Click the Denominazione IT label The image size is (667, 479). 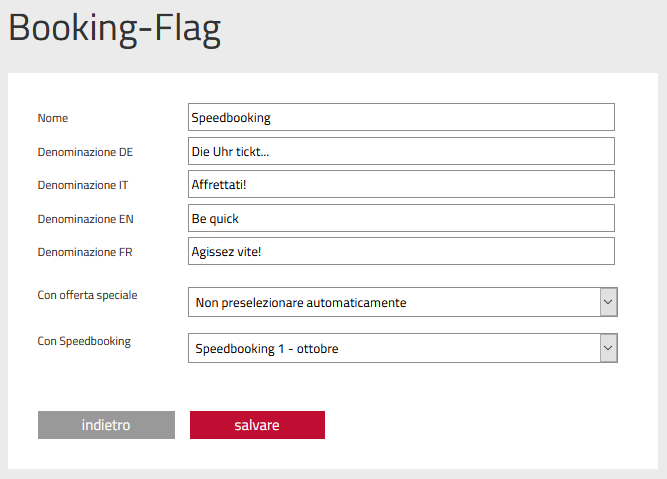(x=83, y=185)
